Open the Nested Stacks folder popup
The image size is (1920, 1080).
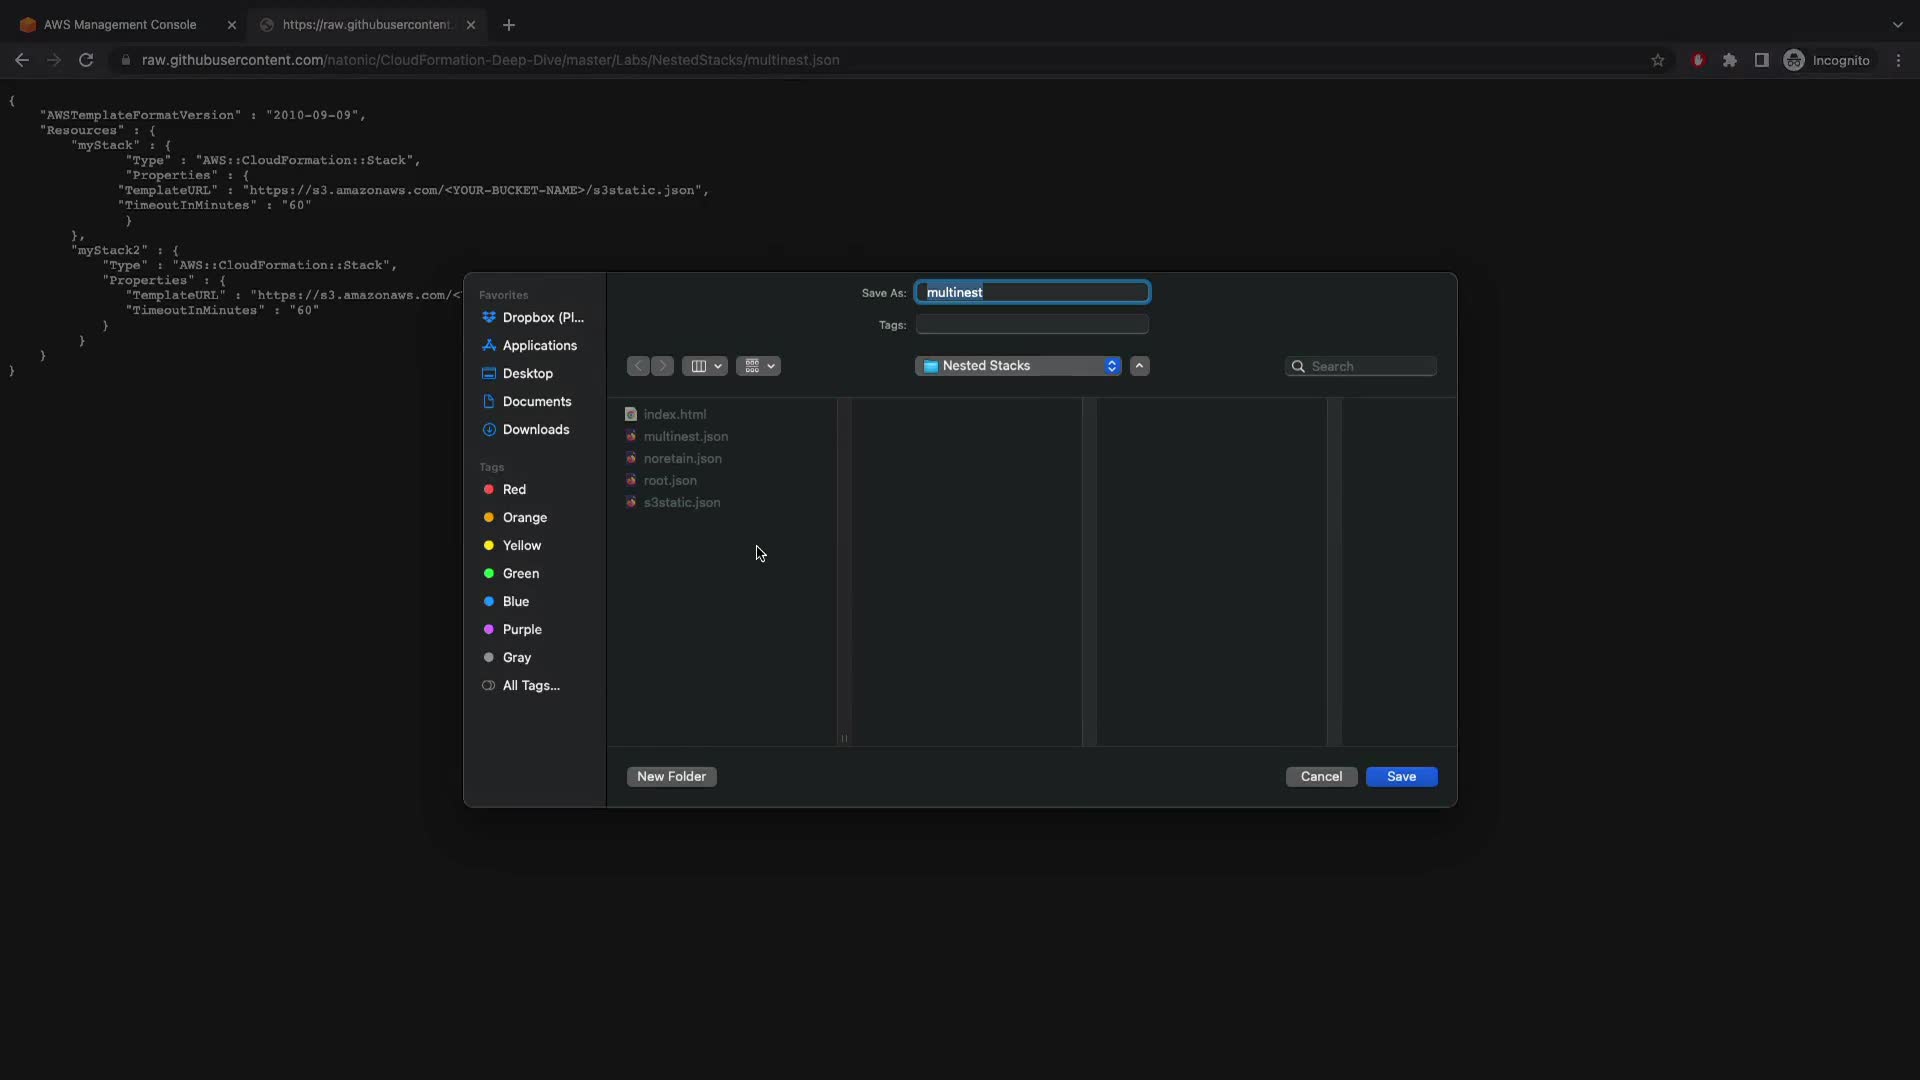[x=1018, y=366]
